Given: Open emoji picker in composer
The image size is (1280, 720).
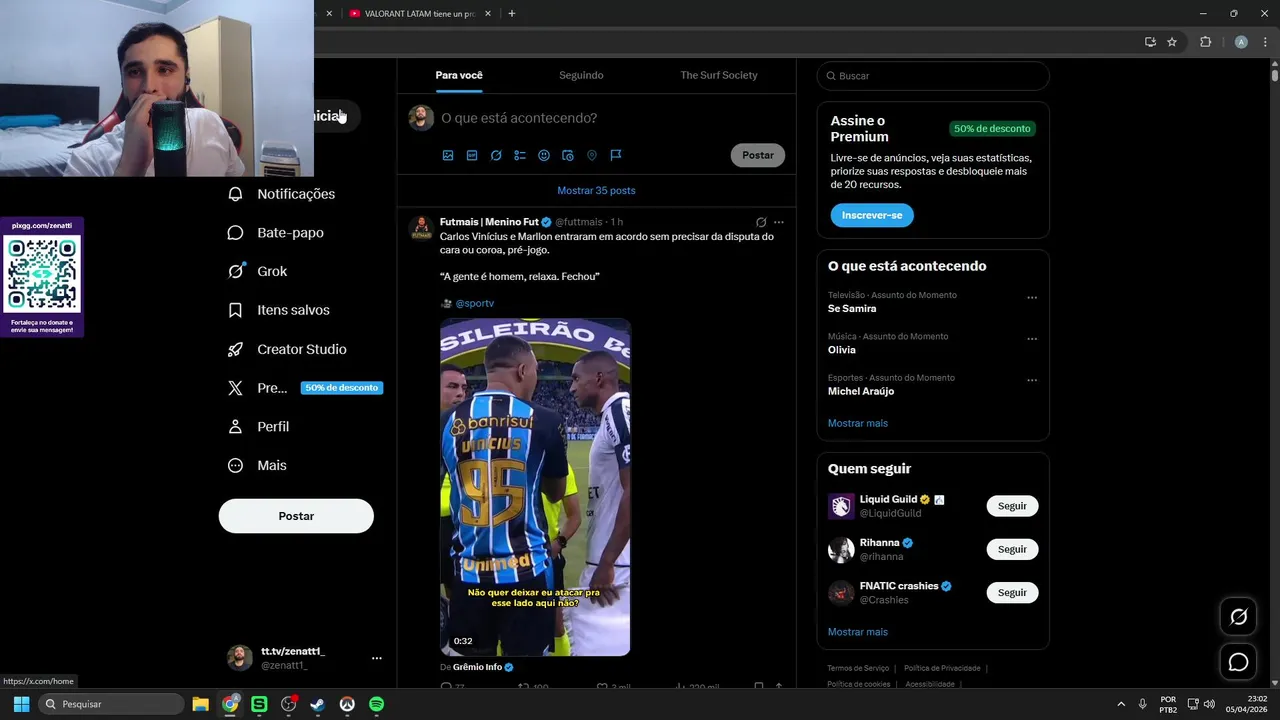Looking at the screenshot, I should pyautogui.click(x=544, y=155).
